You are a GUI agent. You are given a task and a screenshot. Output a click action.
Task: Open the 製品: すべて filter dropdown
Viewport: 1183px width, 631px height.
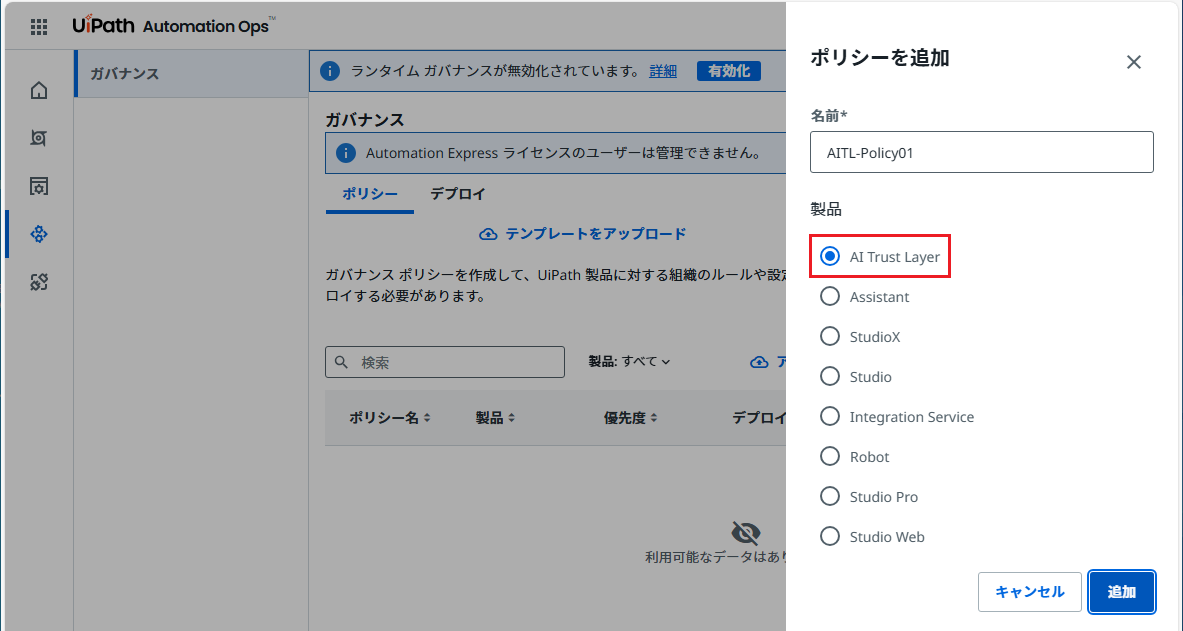629,362
